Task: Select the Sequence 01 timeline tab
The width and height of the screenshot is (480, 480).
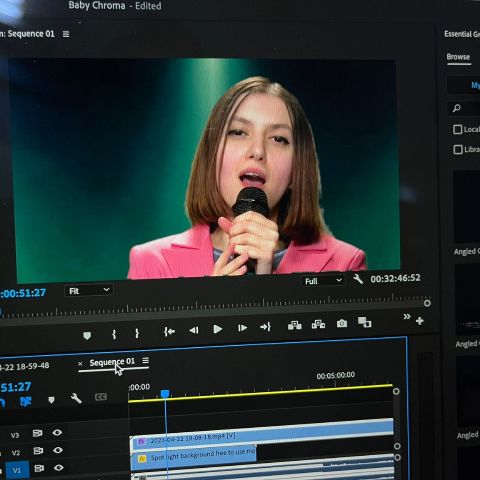Action: tap(112, 362)
